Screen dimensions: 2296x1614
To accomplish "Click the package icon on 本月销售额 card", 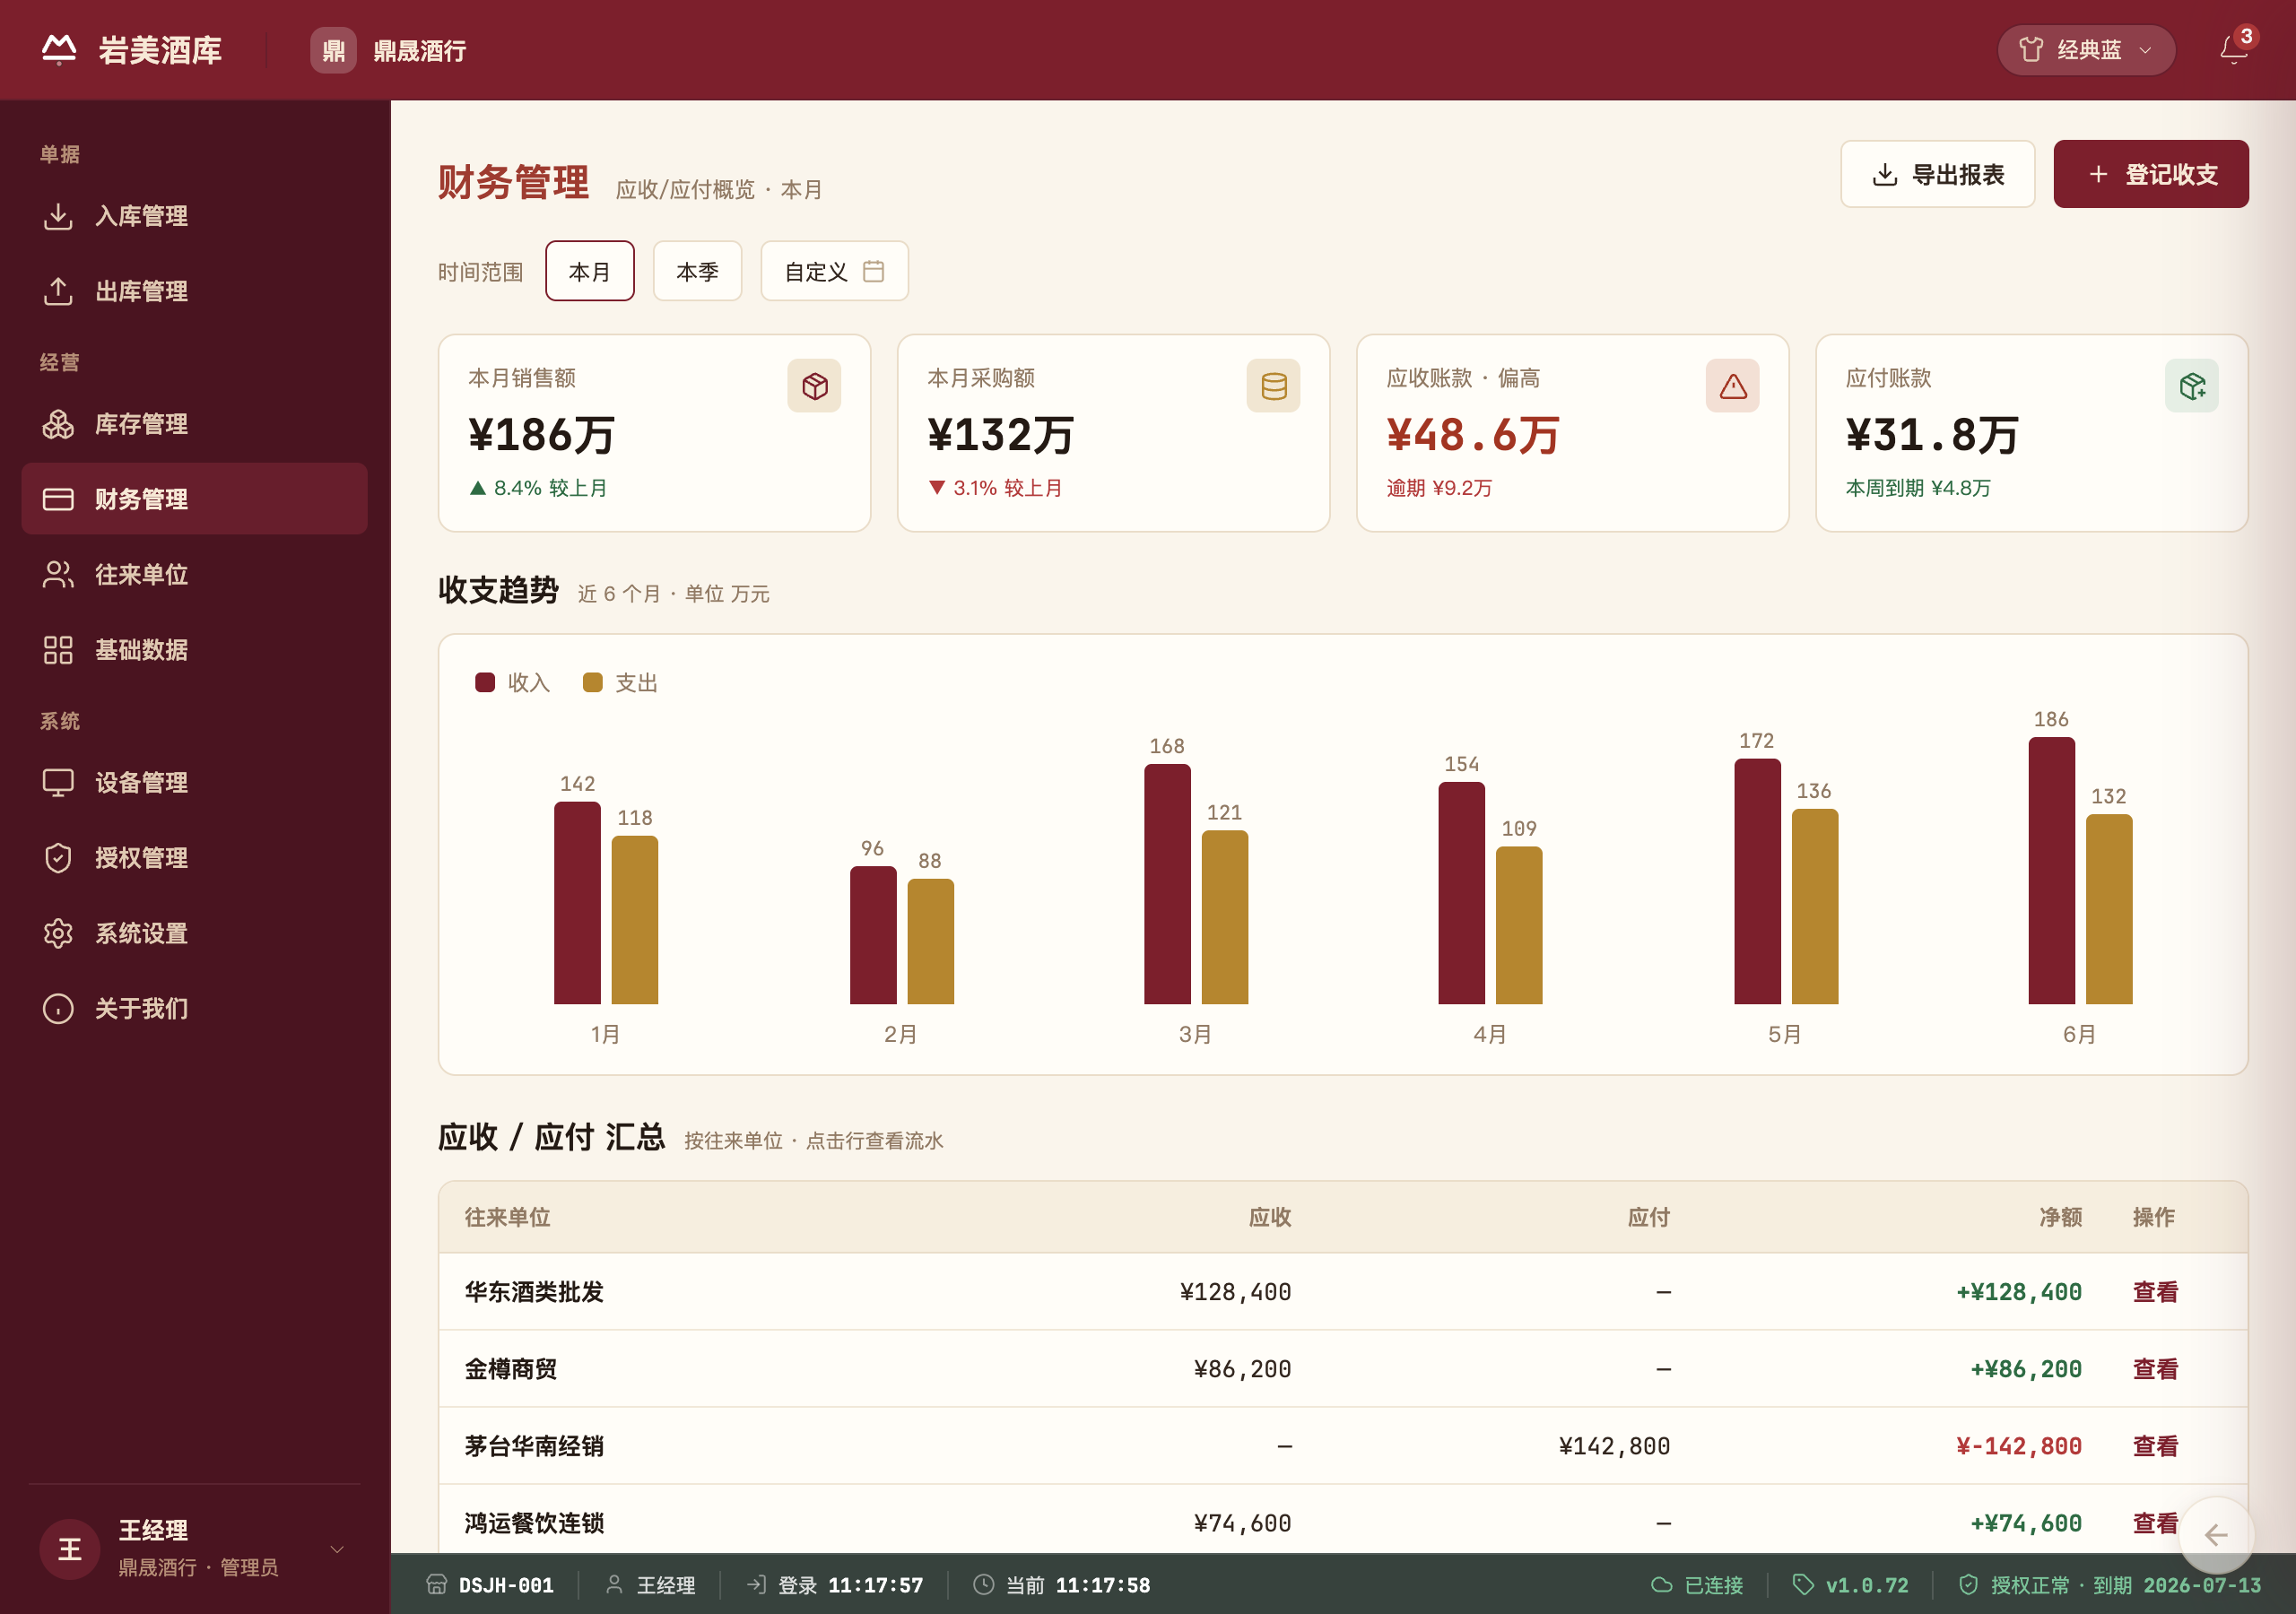I will [814, 386].
